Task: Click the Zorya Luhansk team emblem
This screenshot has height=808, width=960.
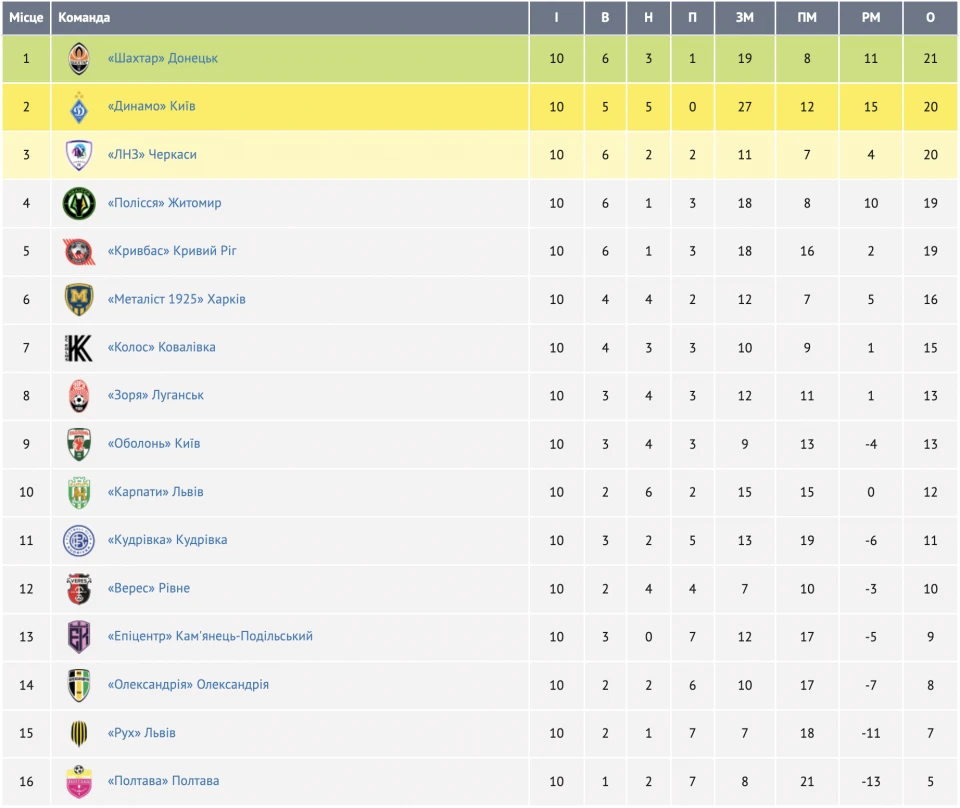Action: (x=79, y=396)
